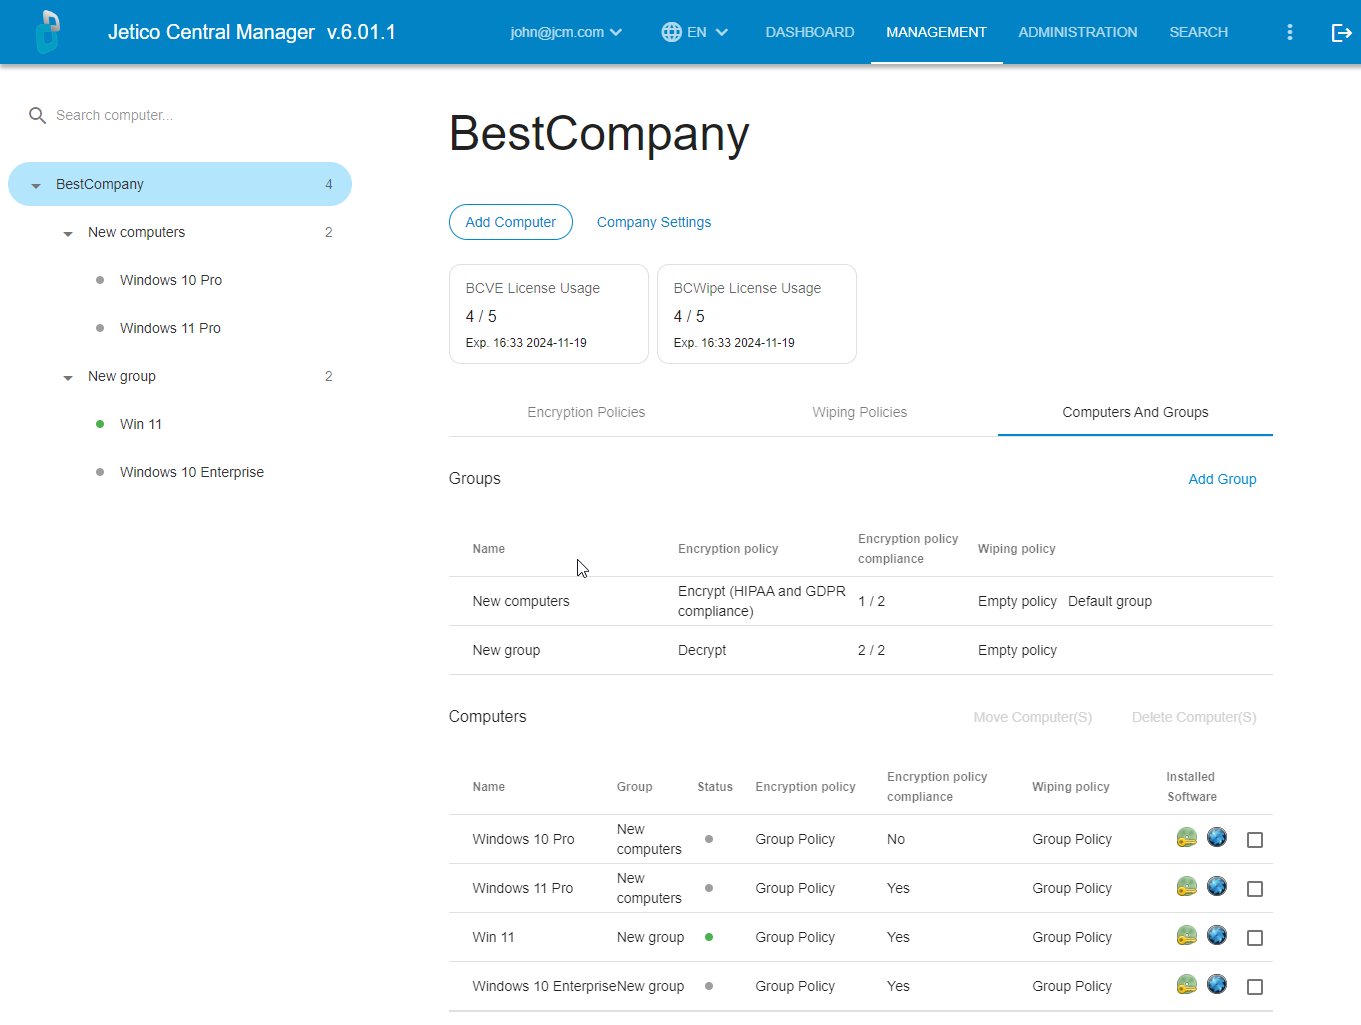Open Company Settings link
Viewport: 1361px width, 1025px height.
pyautogui.click(x=654, y=222)
